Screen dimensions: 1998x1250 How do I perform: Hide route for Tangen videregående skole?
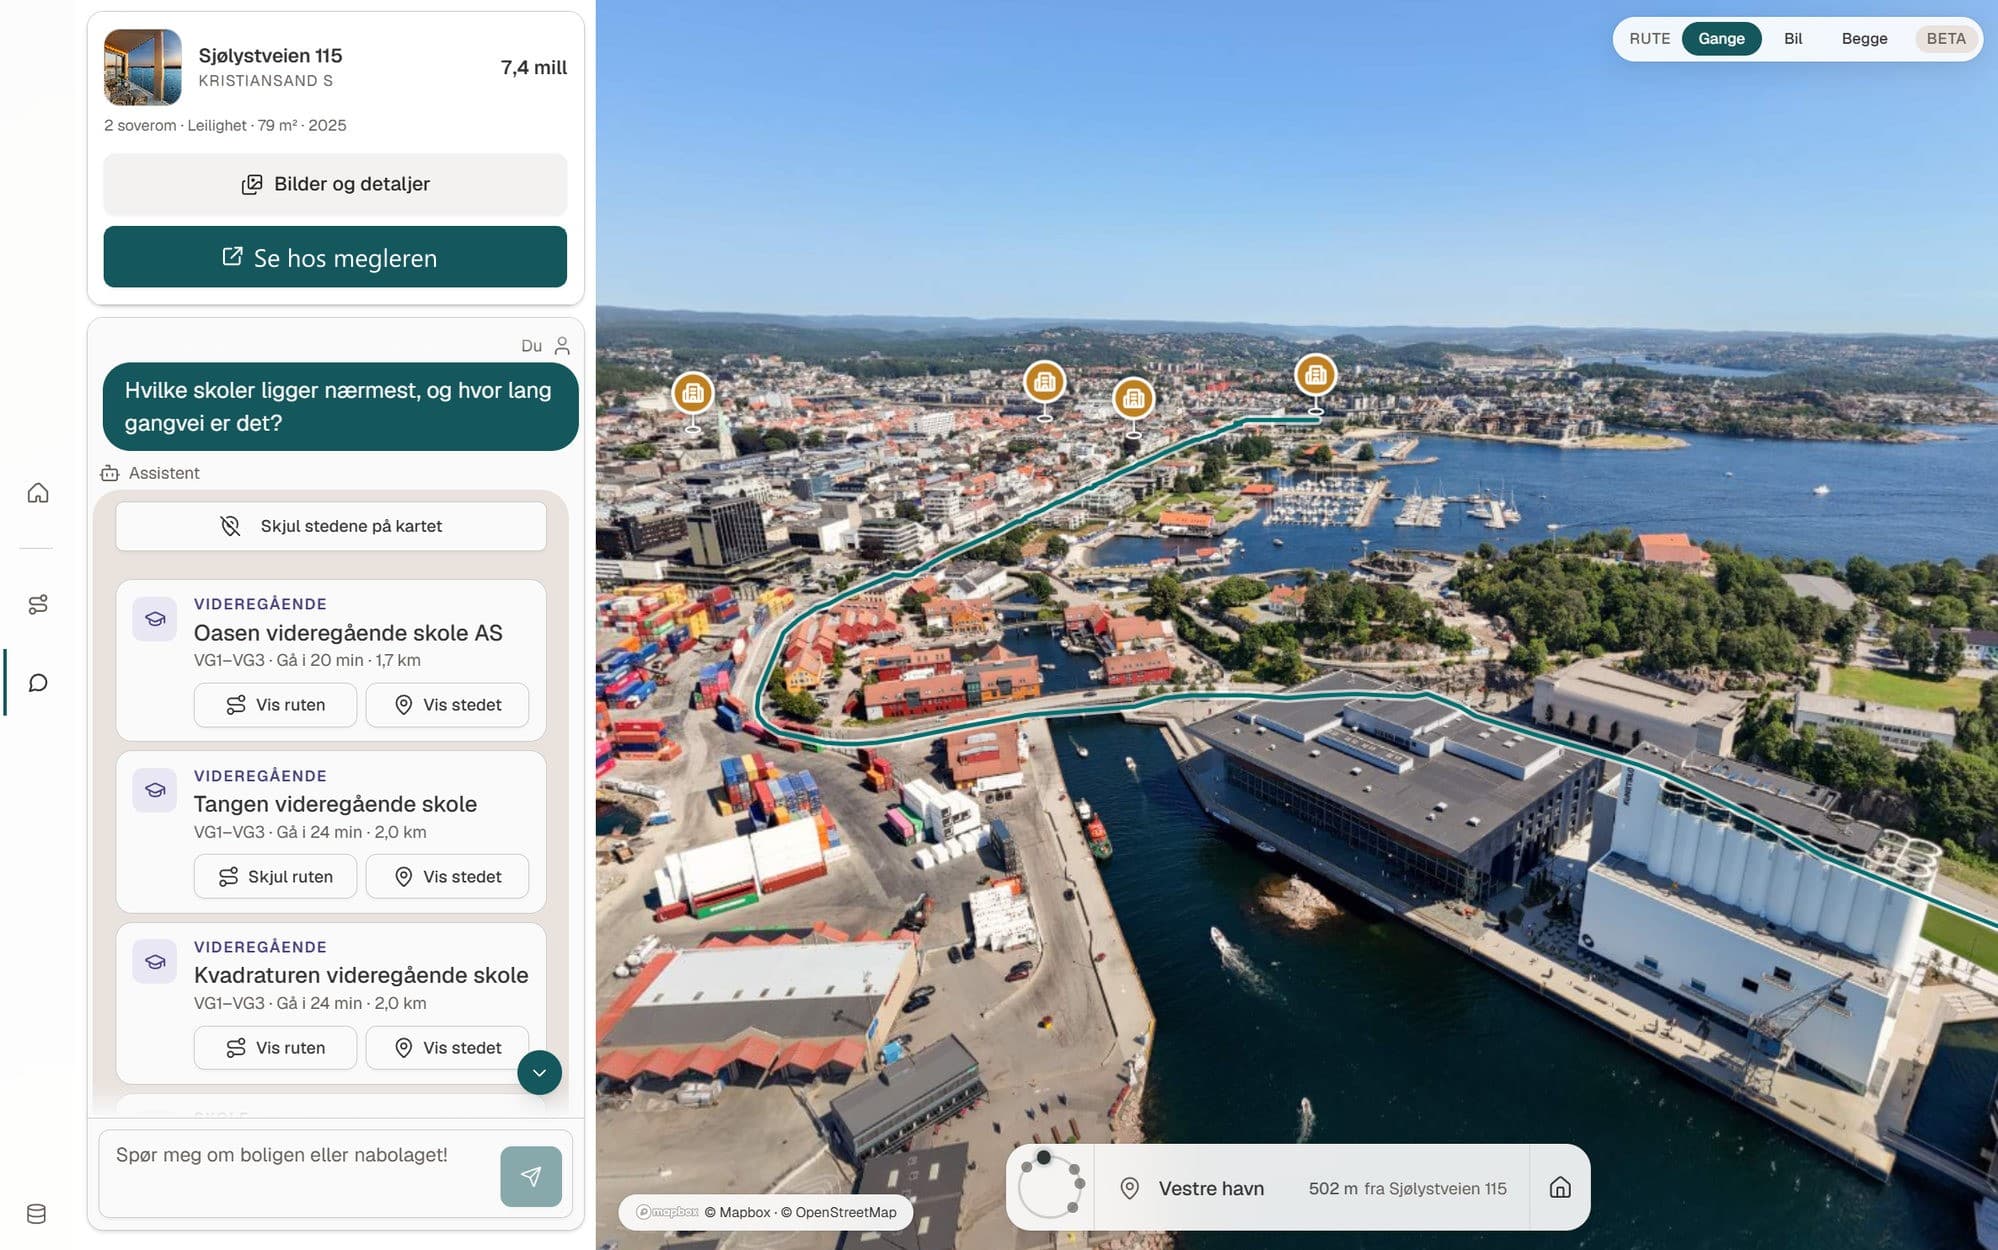click(275, 877)
